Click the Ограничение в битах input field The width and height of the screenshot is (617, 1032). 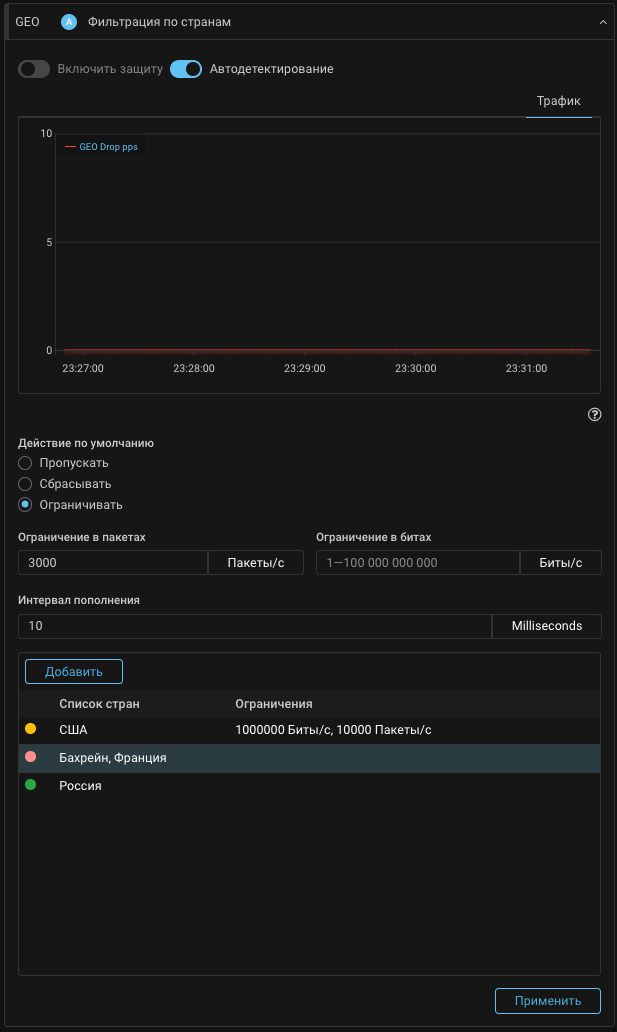417,563
